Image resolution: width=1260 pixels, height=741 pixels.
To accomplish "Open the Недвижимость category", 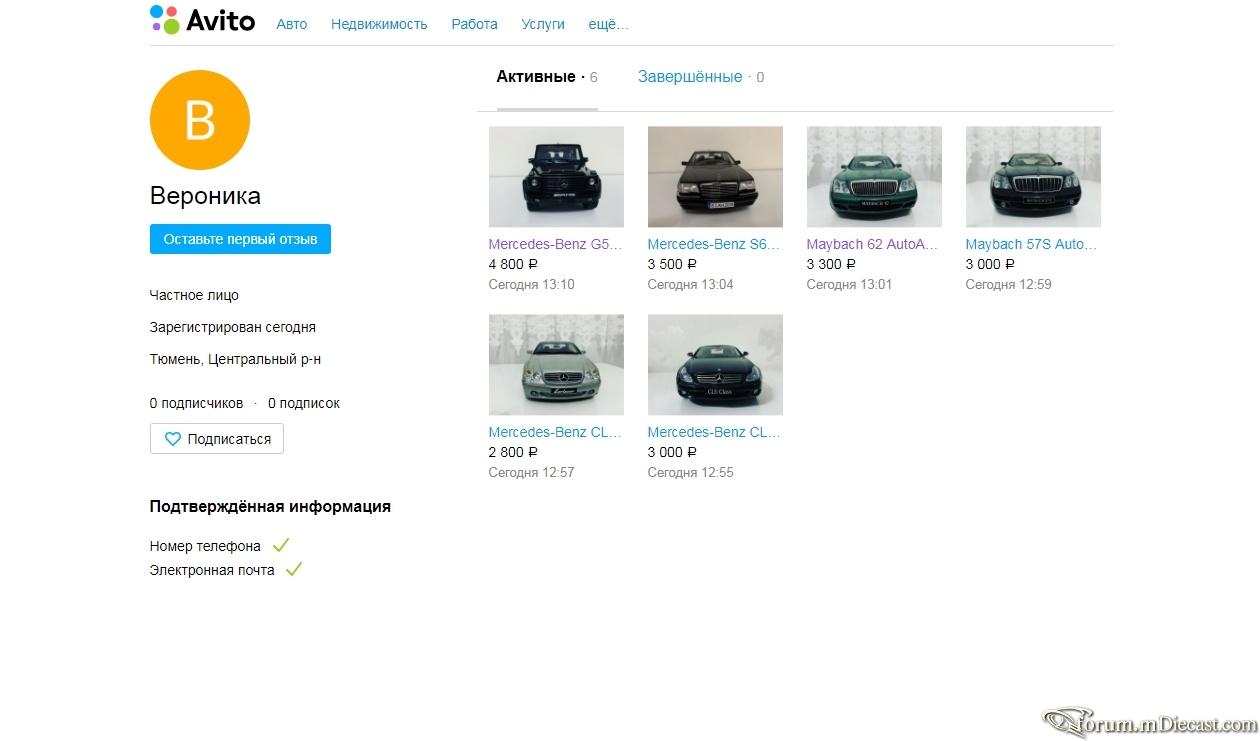I will (x=379, y=24).
